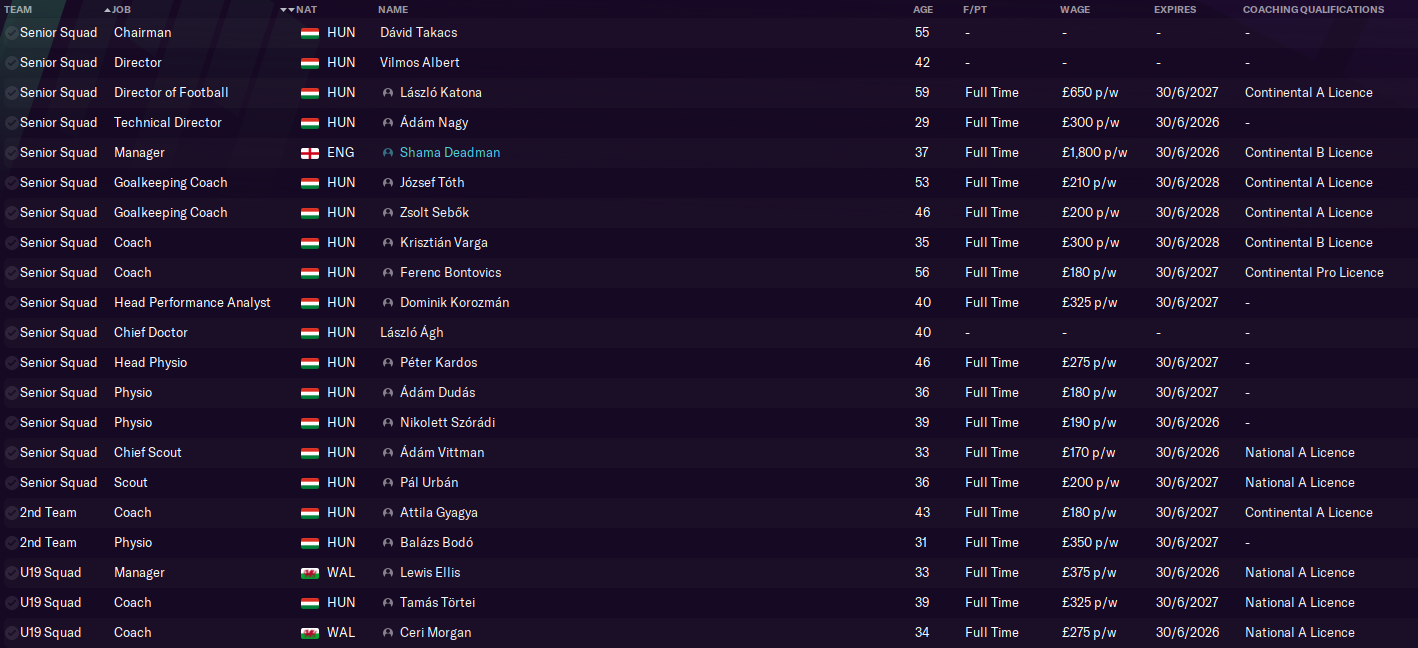Click the Hungarian flag in Dávid Takacs row
1418x648 pixels.
click(x=310, y=33)
